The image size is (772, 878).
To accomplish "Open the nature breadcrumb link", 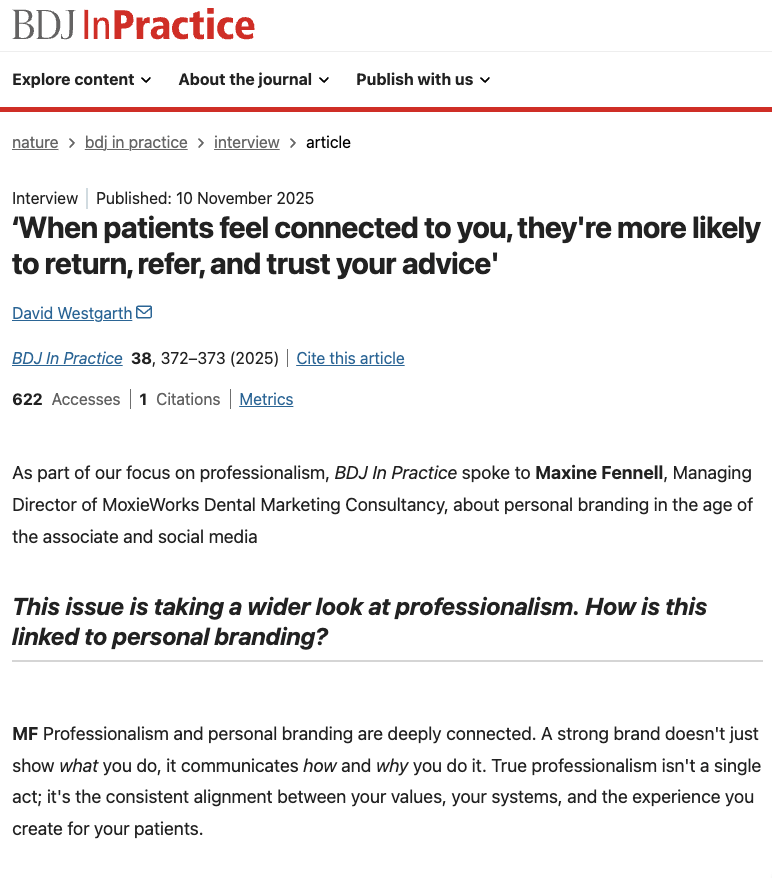I will tap(35, 142).
